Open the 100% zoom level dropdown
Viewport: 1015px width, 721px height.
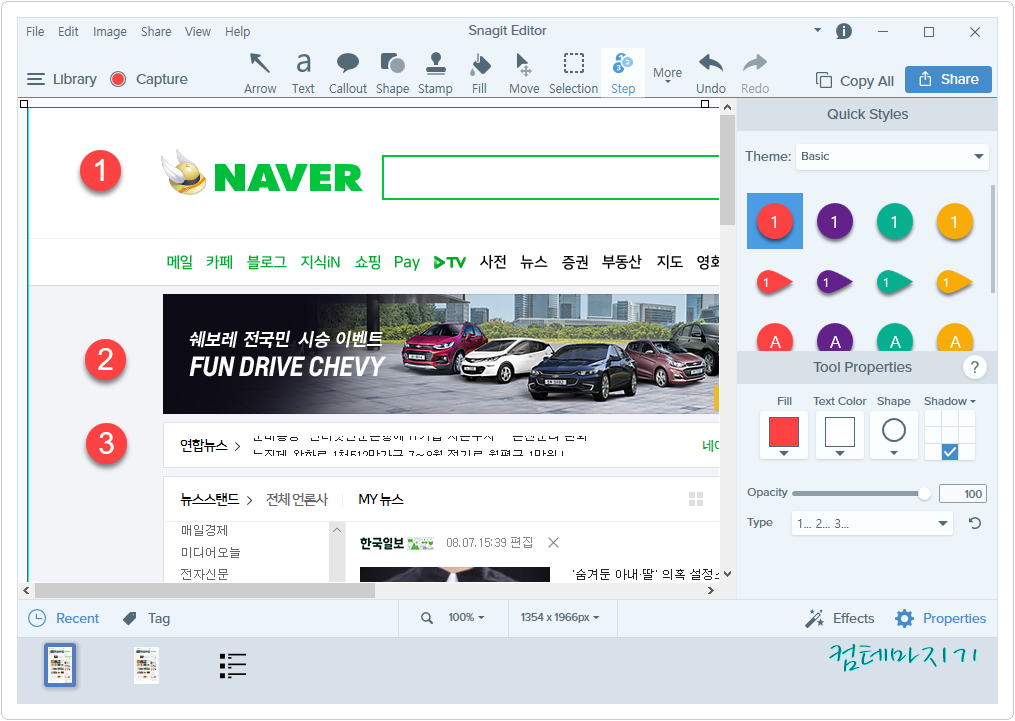pyautogui.click(x=466, y=617)
